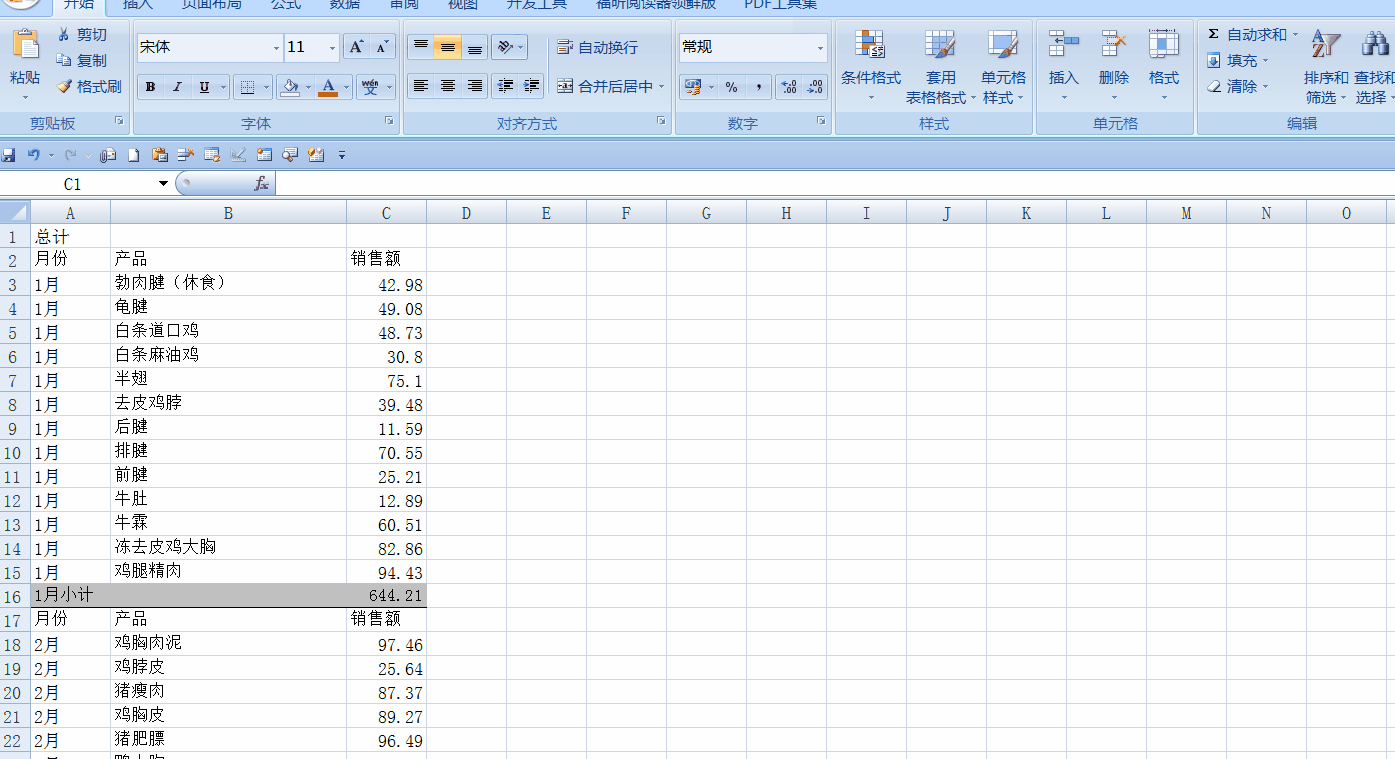Screen dimensions: 1395x759
Task: Open the Customize Quick Access Toolbar arrow
Action: pos(342,155)
